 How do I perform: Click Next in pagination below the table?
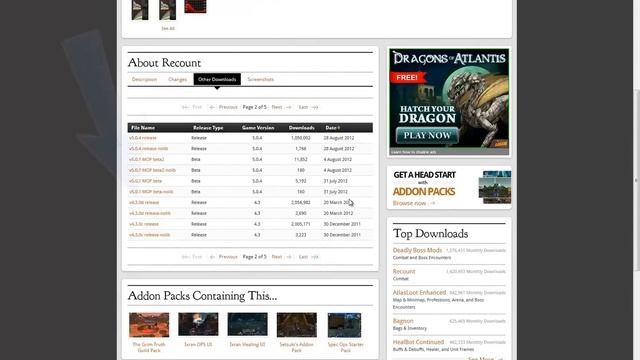coord(277,257)
